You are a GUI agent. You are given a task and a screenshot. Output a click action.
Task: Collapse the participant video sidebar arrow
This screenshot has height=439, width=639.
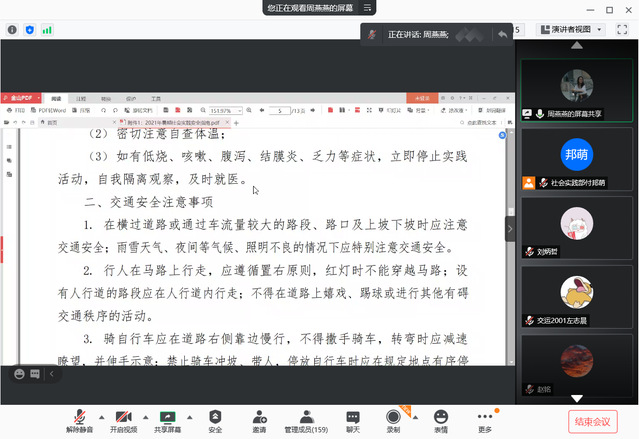pyautogui.click(x=510, y=228)
